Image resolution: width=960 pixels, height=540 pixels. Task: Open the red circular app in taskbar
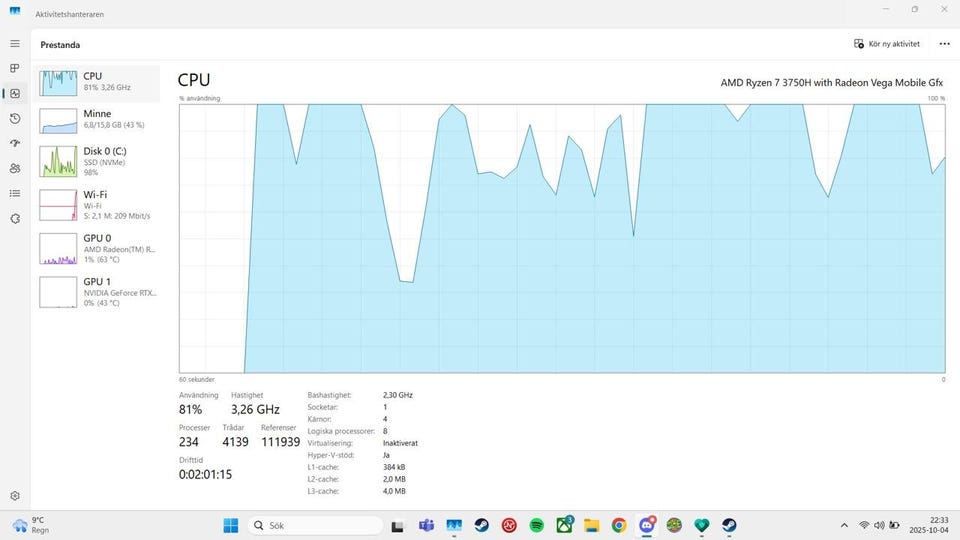[x=509, y=525]
